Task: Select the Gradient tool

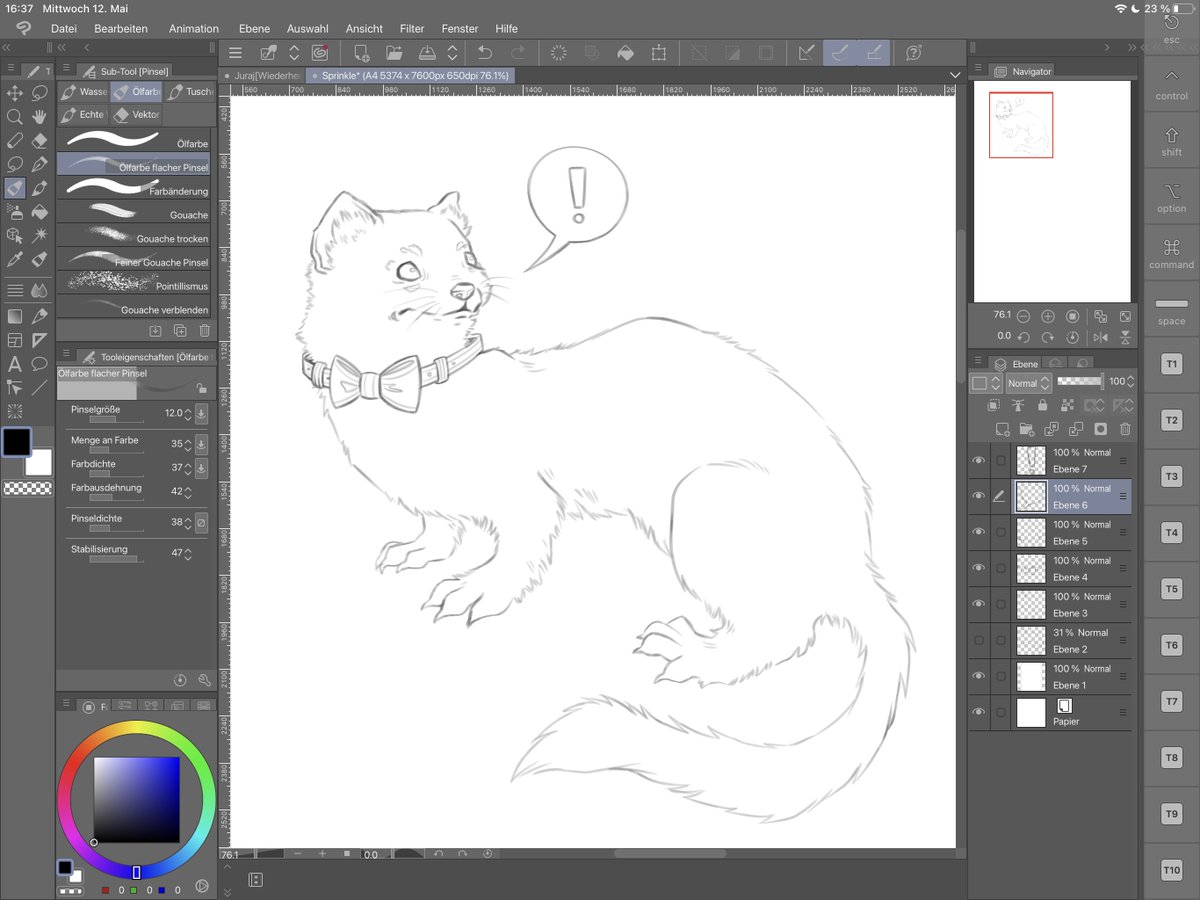Action: pyautogui.click(x=15, y=316)
